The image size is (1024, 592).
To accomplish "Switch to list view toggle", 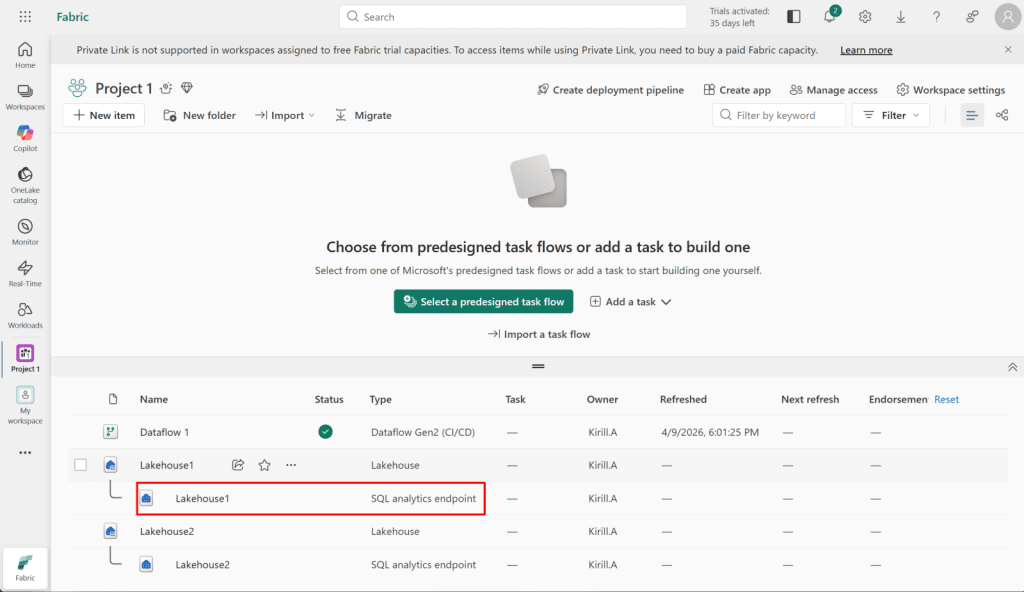I will pyautogui.click(x=971, y=116).
